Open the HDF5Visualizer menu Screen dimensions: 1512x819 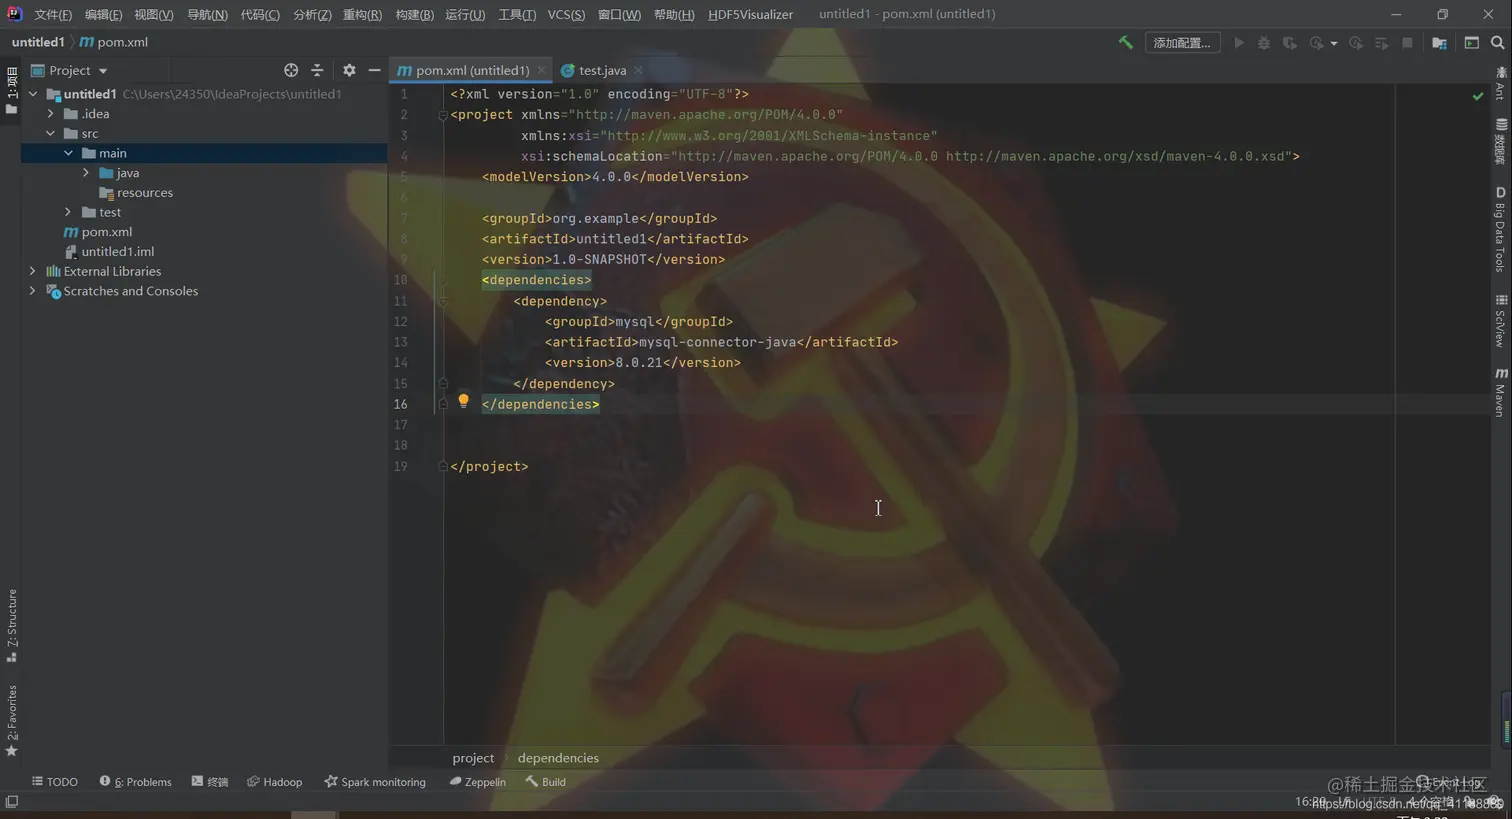pos(750,14)
